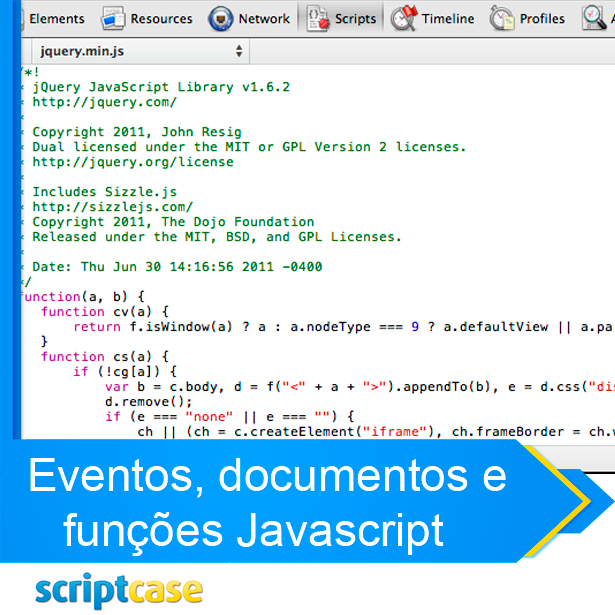Click the Dojo Foundation copyright line
Screen dimensions: 615x615
pyautogui.click(x=173, y=222)
